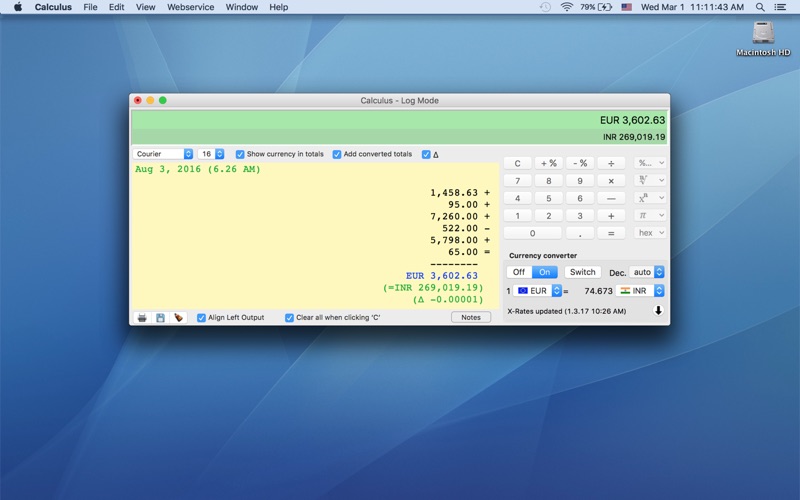Viewport: 800px width, 500px height.
Task: Open the power x^n dropdown
Action: pos(651,198)
